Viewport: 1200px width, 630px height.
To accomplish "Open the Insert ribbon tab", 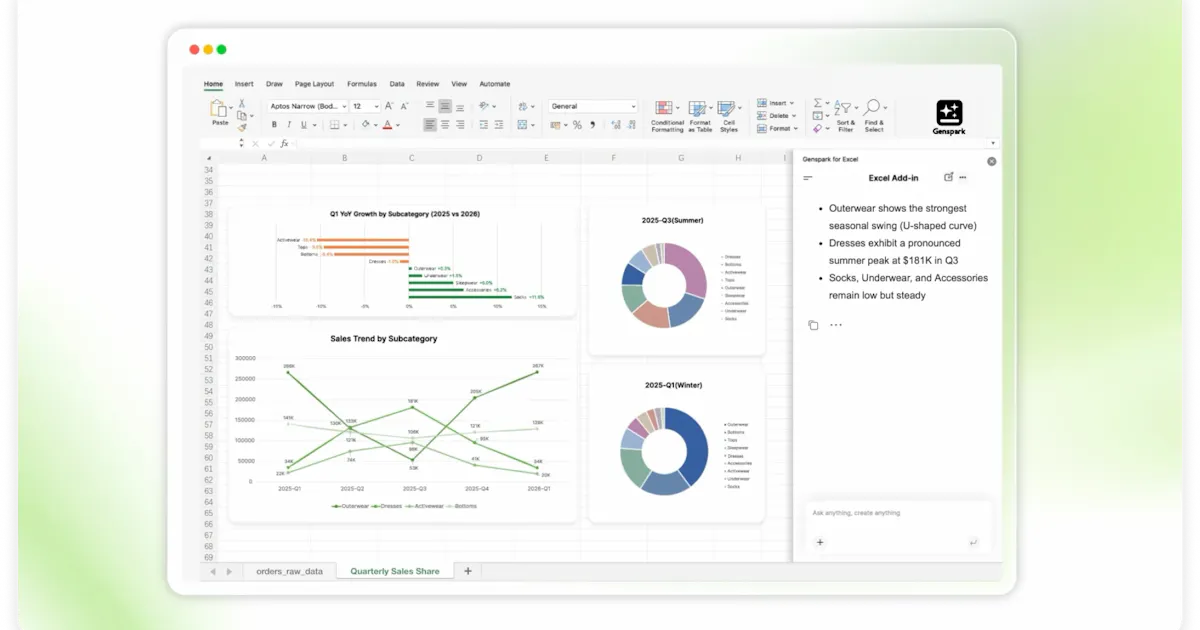I will [x=244, y=84].
